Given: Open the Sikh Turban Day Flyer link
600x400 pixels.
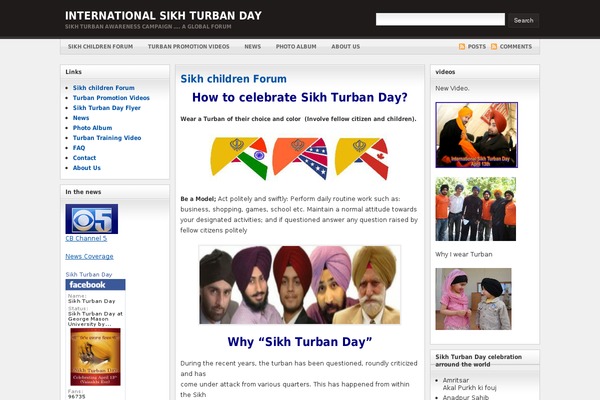Looking at the screenshot, I should coord(107,108).
